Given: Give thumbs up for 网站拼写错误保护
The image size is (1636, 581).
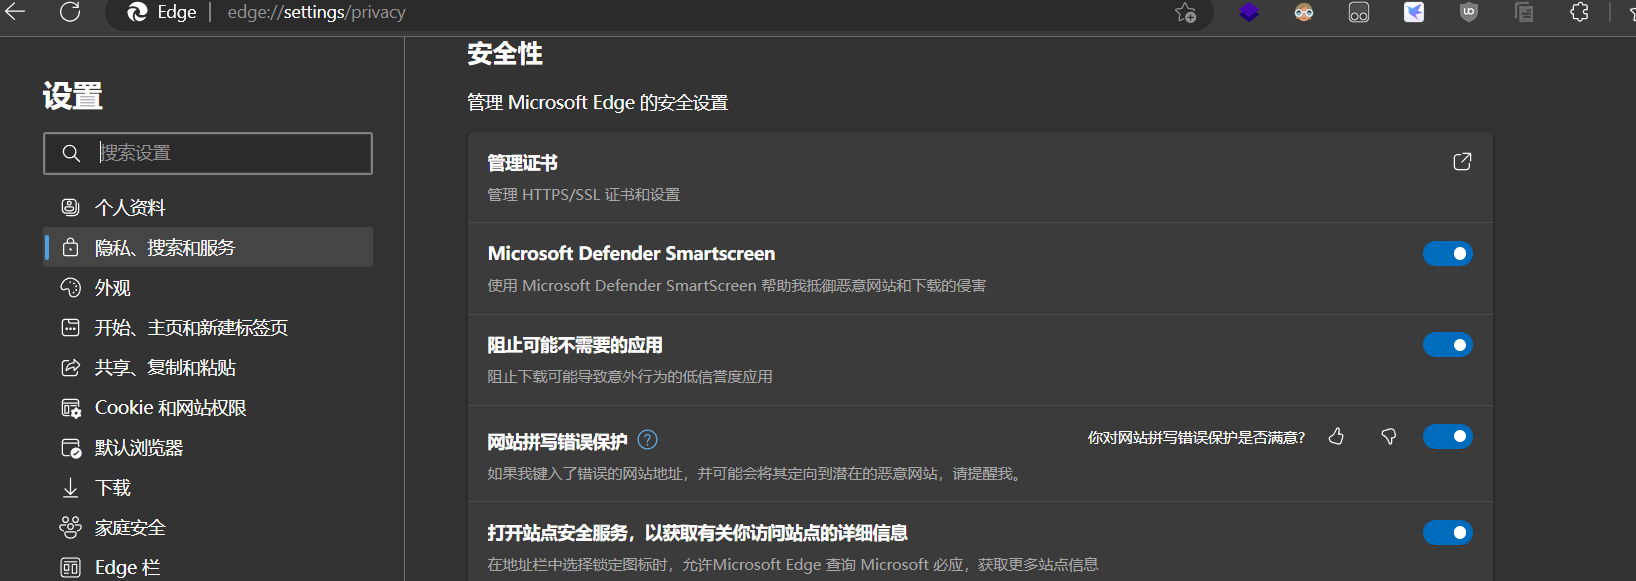Looking at the screenshot, I should coord(1336,436).
